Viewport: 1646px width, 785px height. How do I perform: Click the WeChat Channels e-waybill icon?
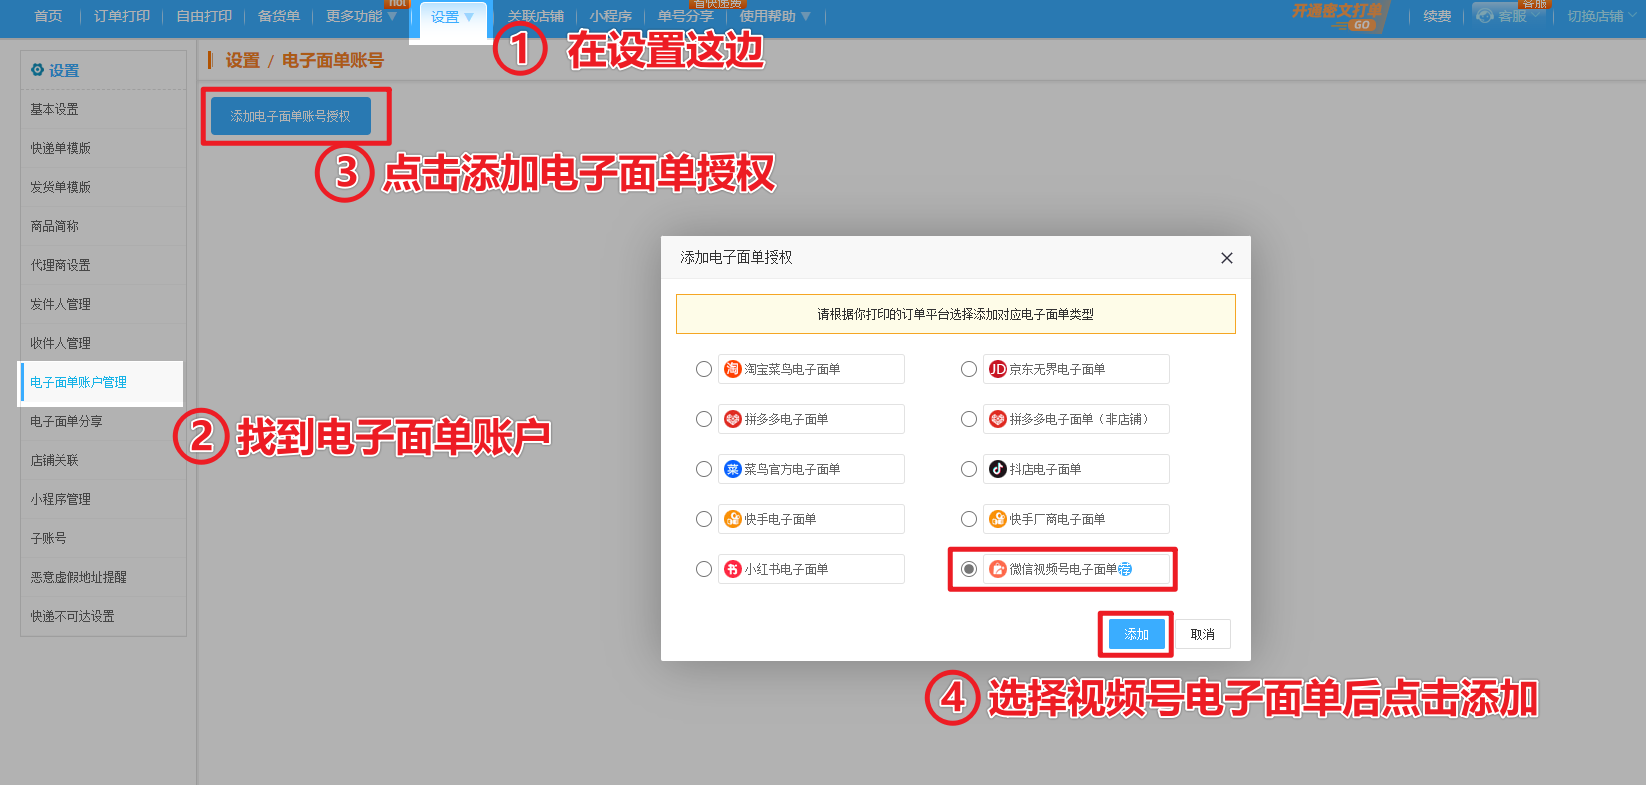pos(998,569)
